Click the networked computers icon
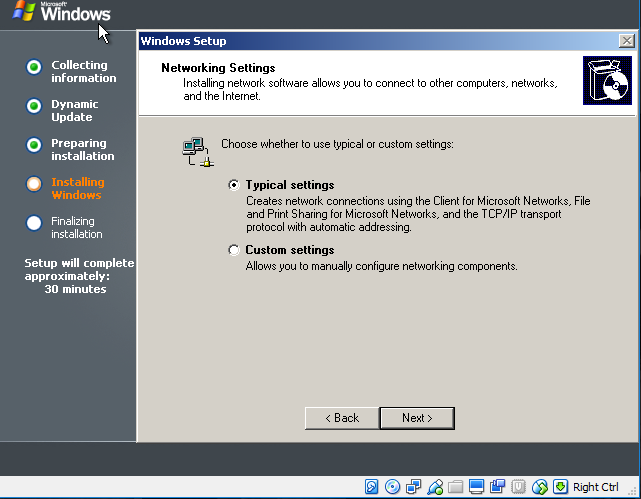Screen dimensions: 641x499 (198, 152)
